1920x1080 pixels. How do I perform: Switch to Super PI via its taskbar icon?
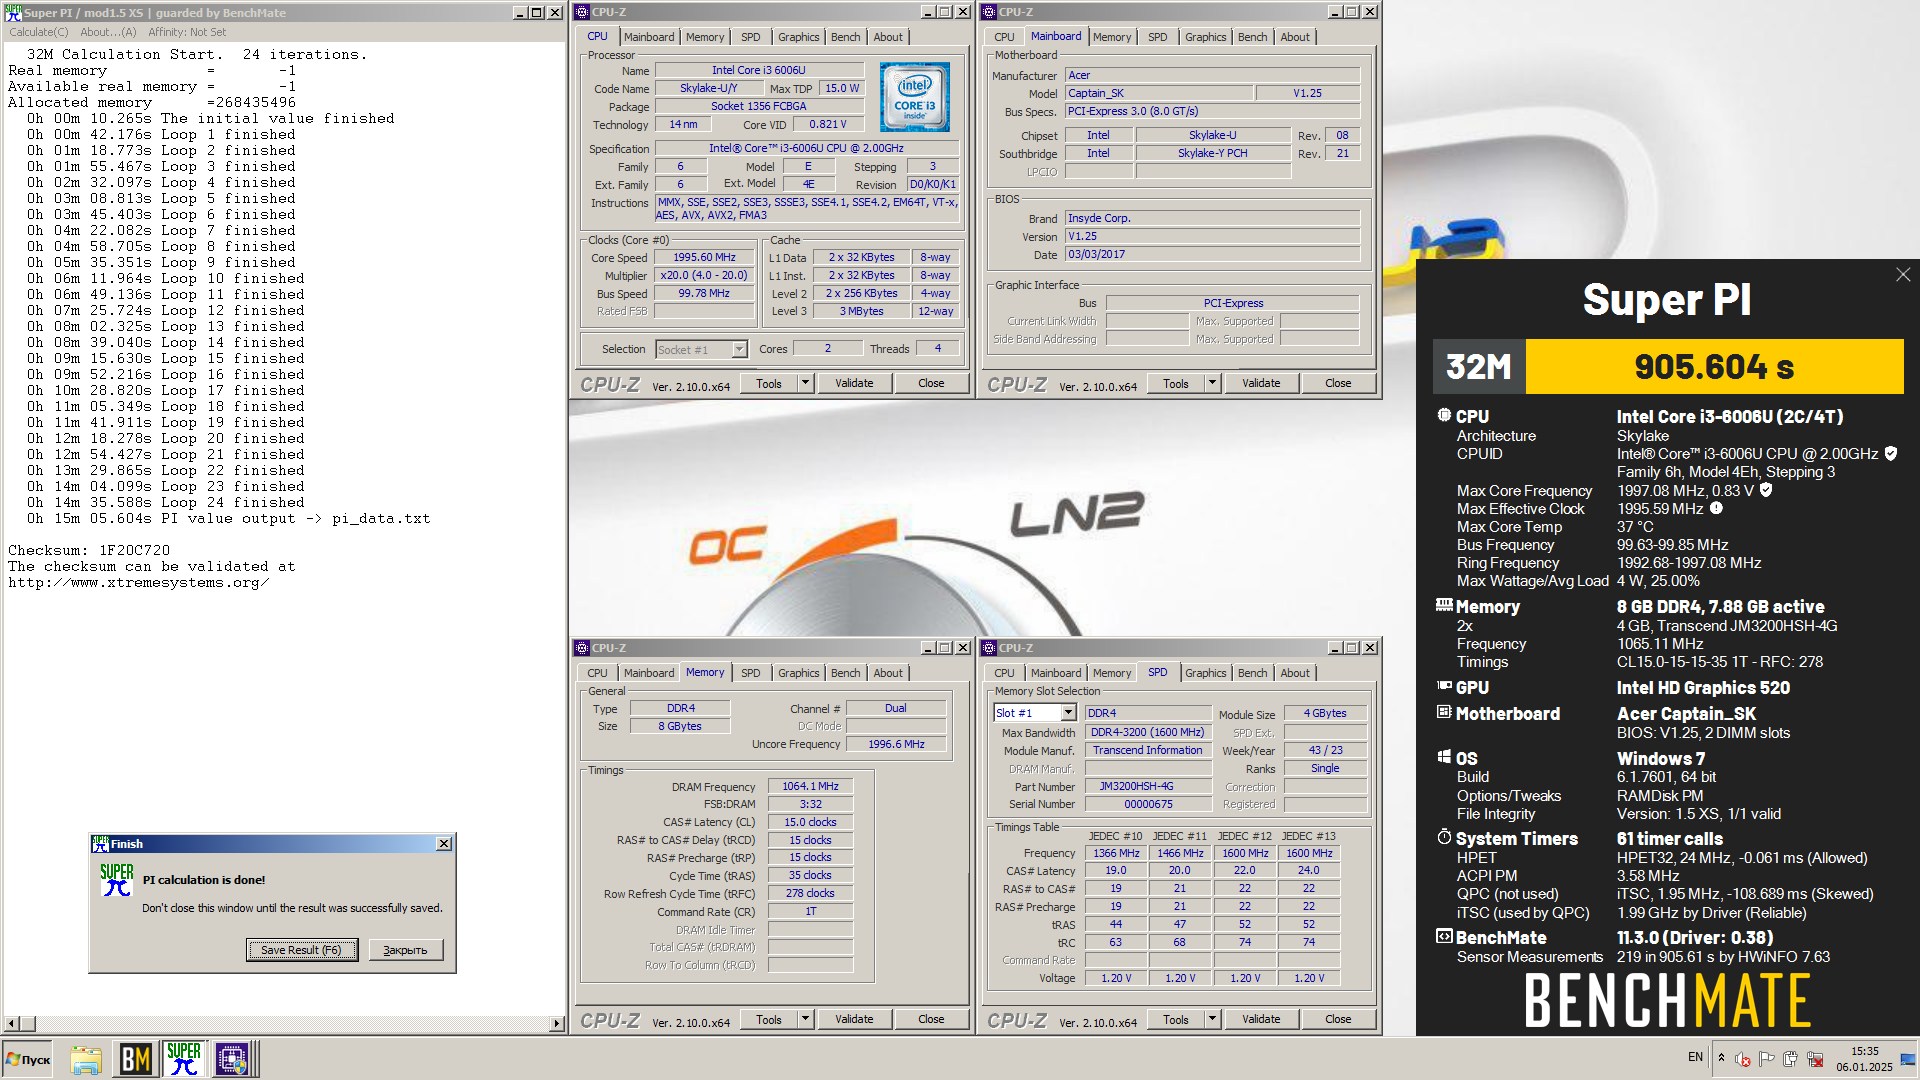183,1059
